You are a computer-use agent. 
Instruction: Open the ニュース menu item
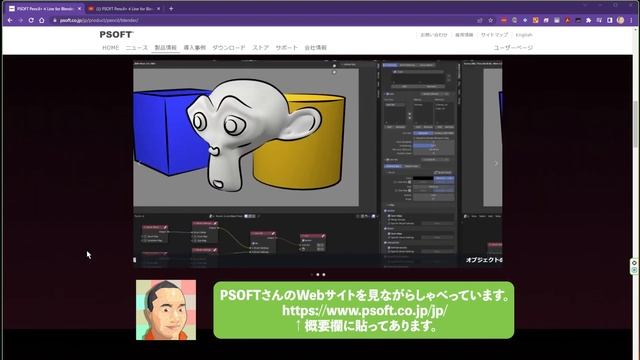(137, 48)
